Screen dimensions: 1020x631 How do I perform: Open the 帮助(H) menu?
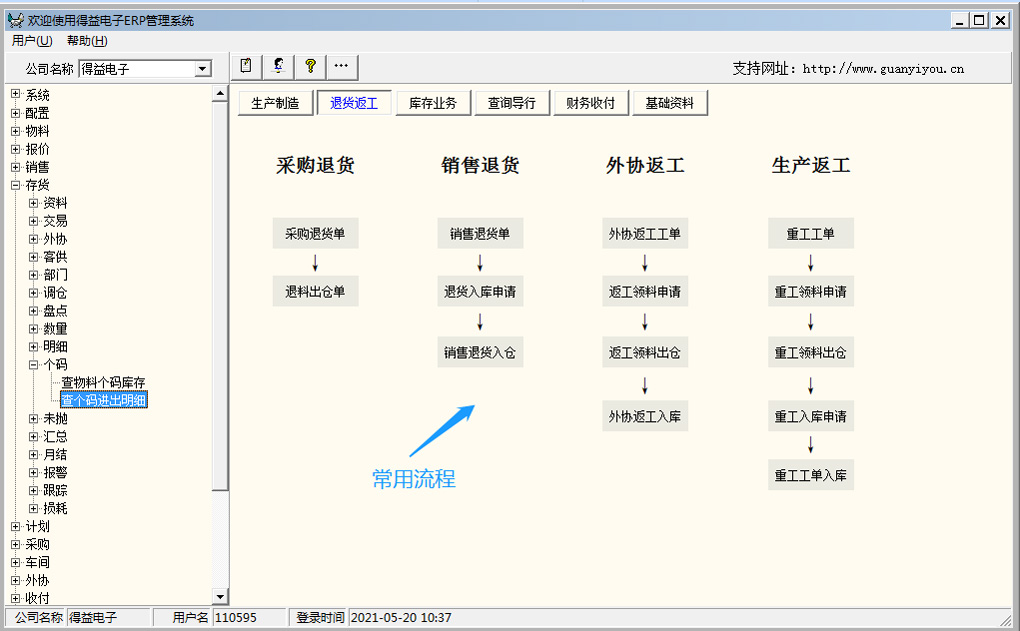tap(87, 41)
